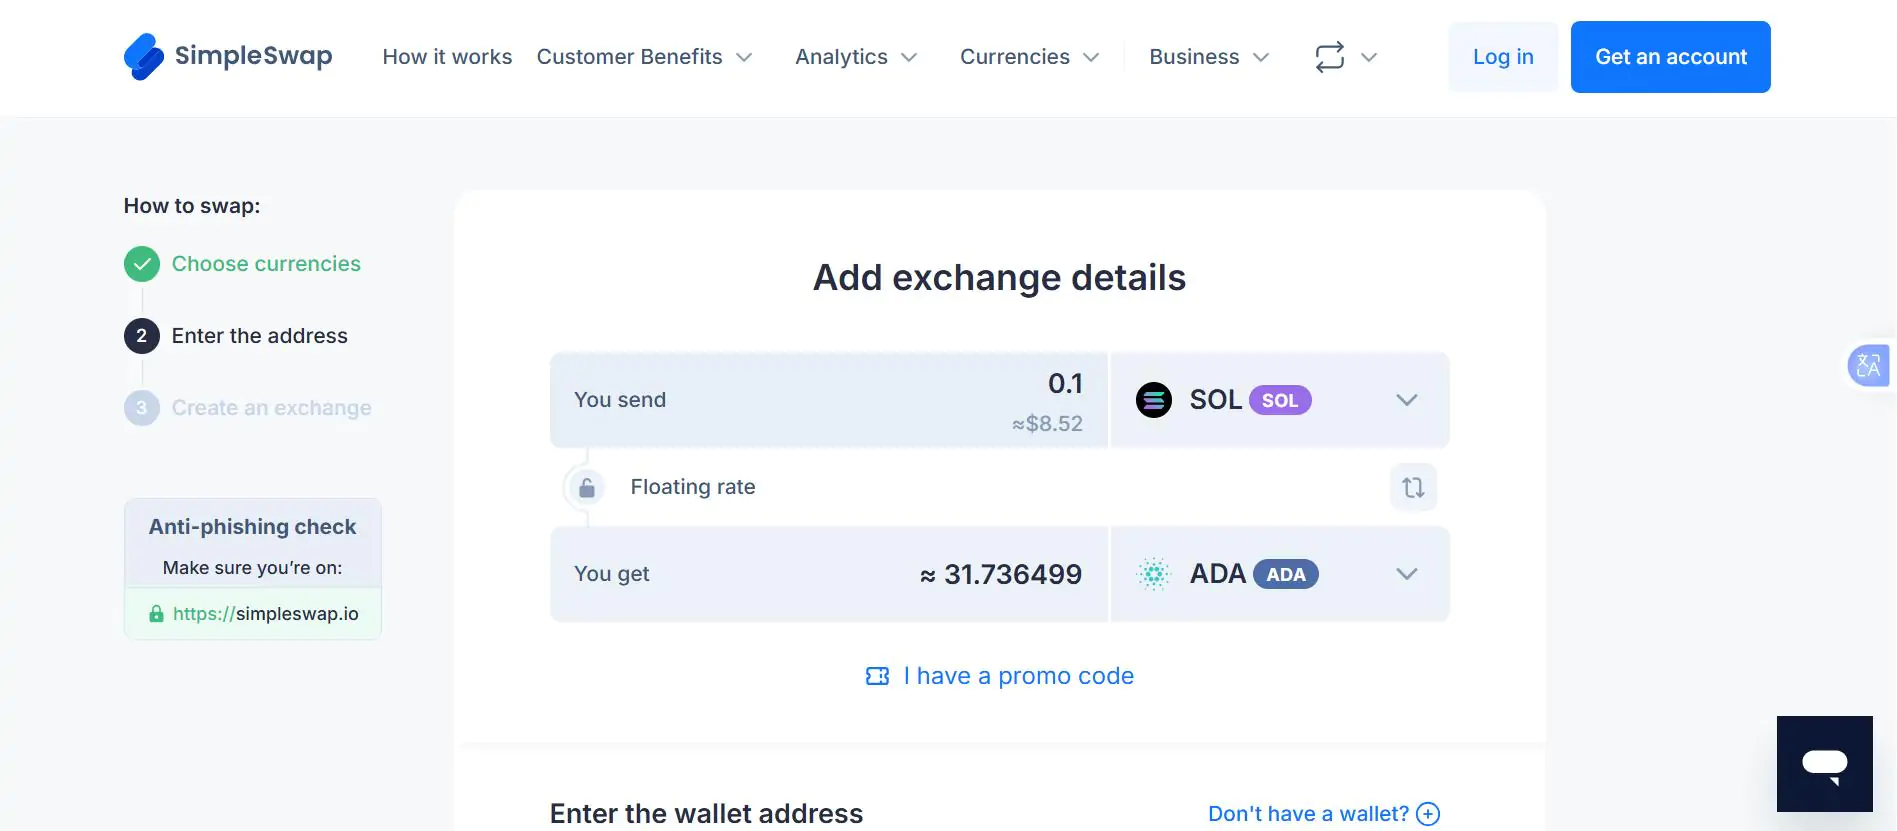Click the green lock icon in anti-phishing box
The width and height of the screenshot is (1897, 831).
pos(158,613)
